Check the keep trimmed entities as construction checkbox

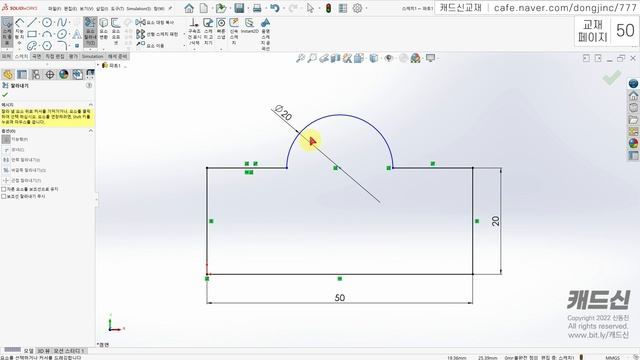(x=4, y=189)
